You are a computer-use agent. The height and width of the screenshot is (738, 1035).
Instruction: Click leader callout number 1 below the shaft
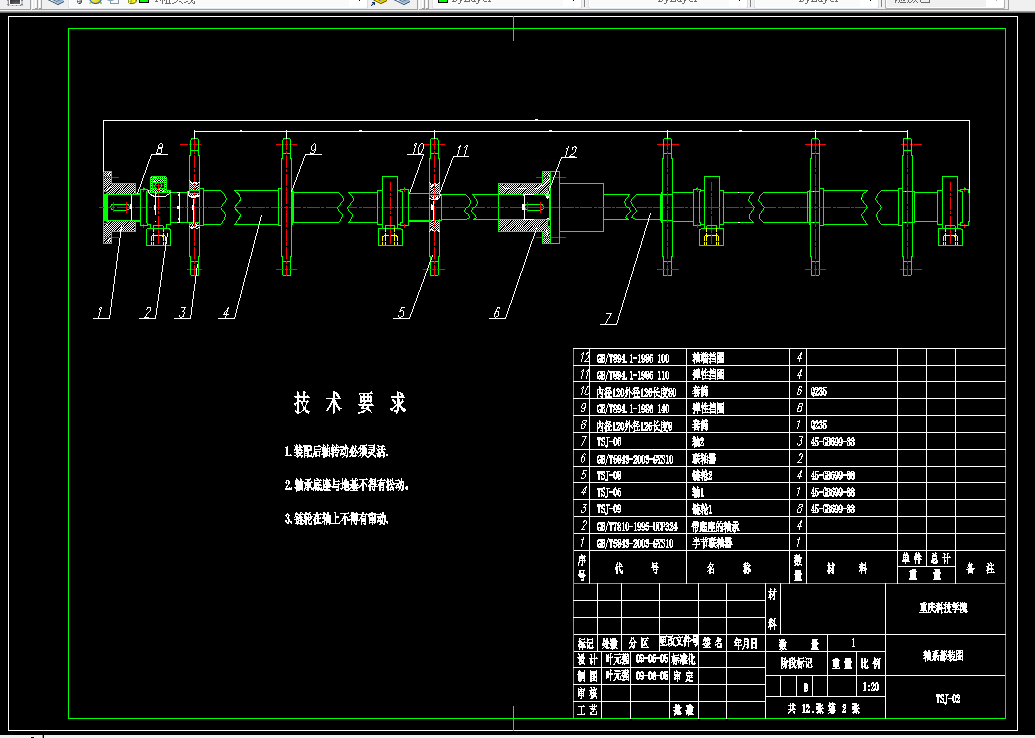point(101,312)
